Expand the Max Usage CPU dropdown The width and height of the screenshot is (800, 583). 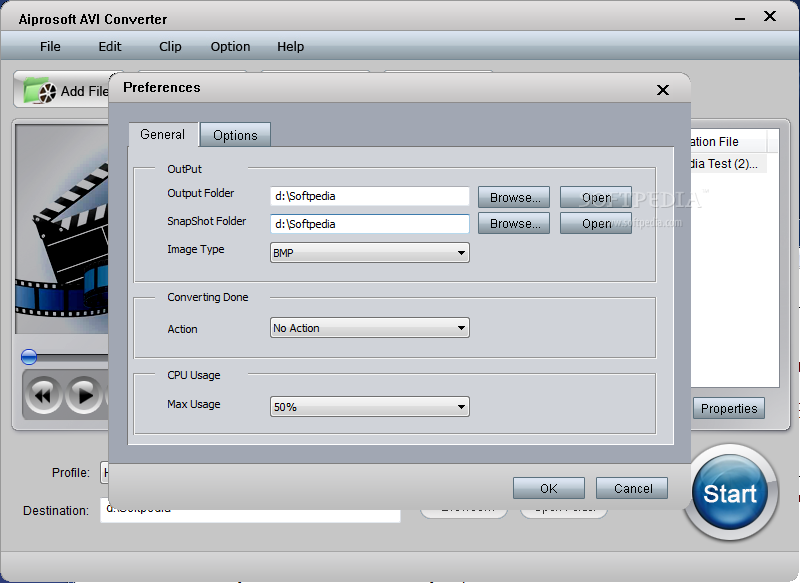[x=369, y=407]
